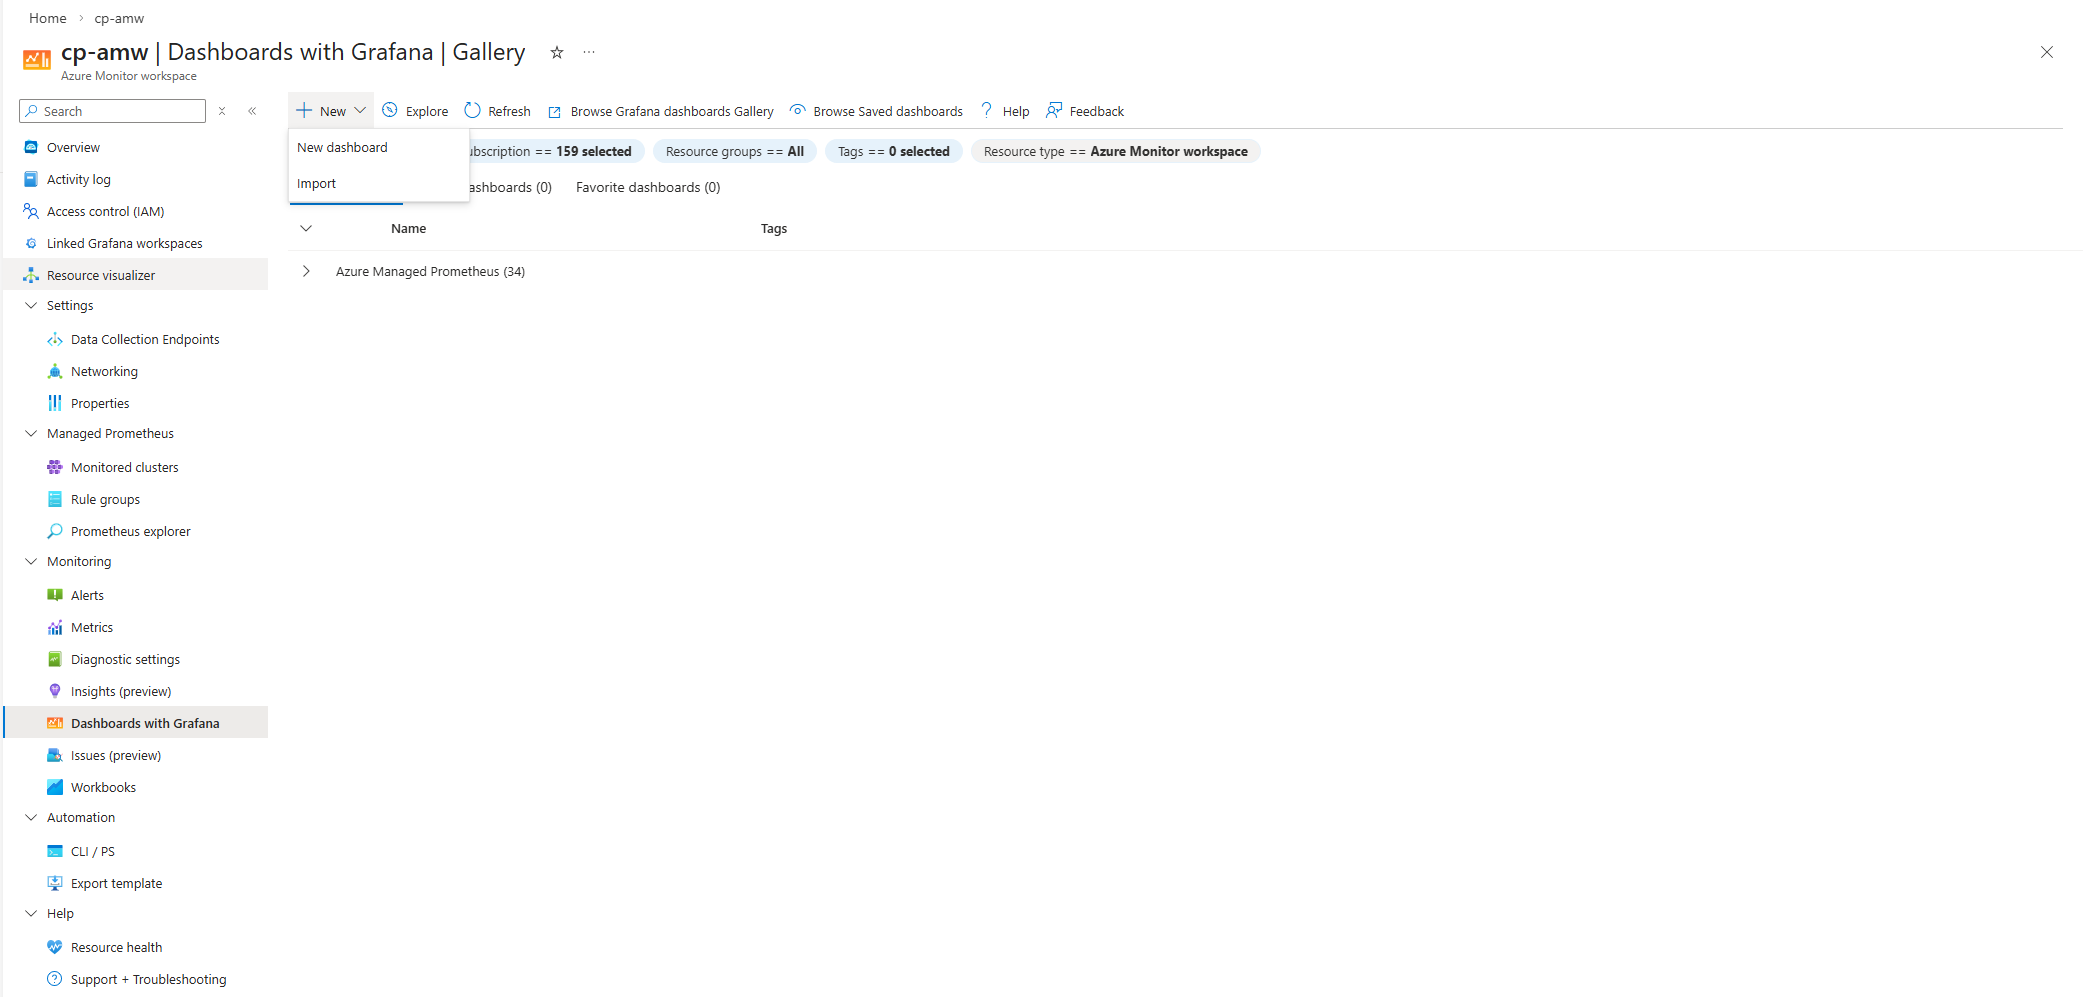Open Data Collection Endpoints page
Image resolution: width=2083 pixels, height=997 pixels.
click(145, 339)
